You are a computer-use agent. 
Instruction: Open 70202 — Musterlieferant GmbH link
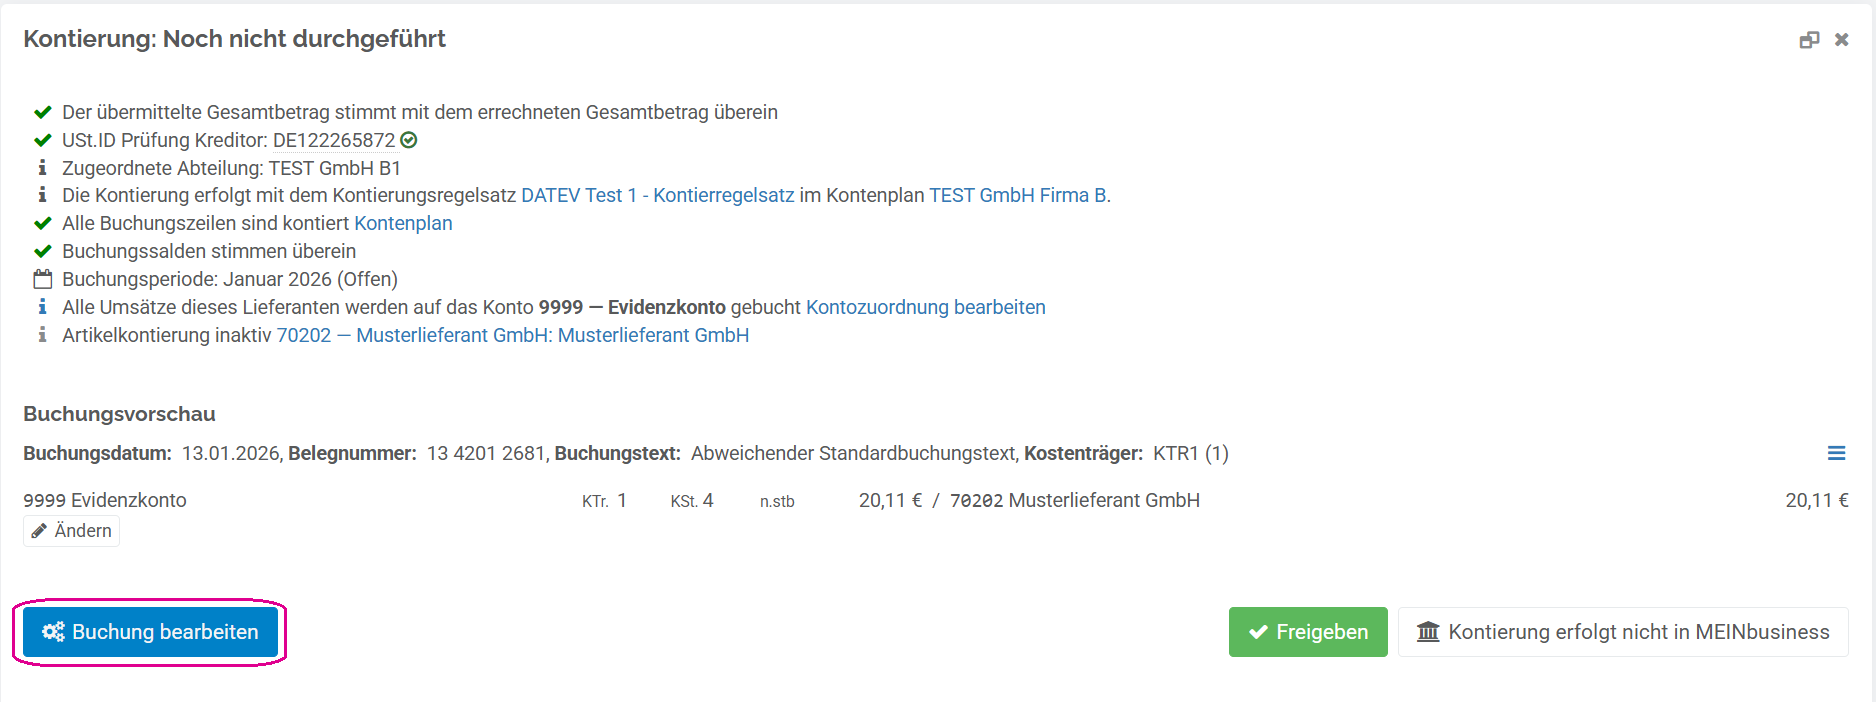(512, 335)
